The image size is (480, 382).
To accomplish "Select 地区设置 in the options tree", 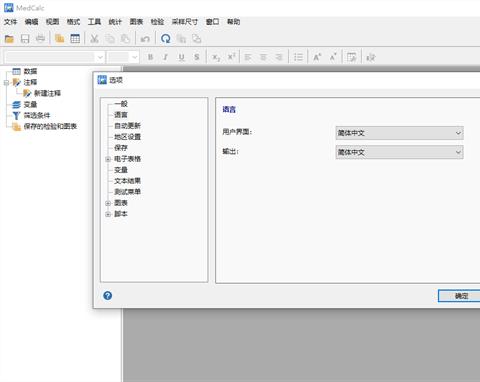I will [x=127, y=137].
